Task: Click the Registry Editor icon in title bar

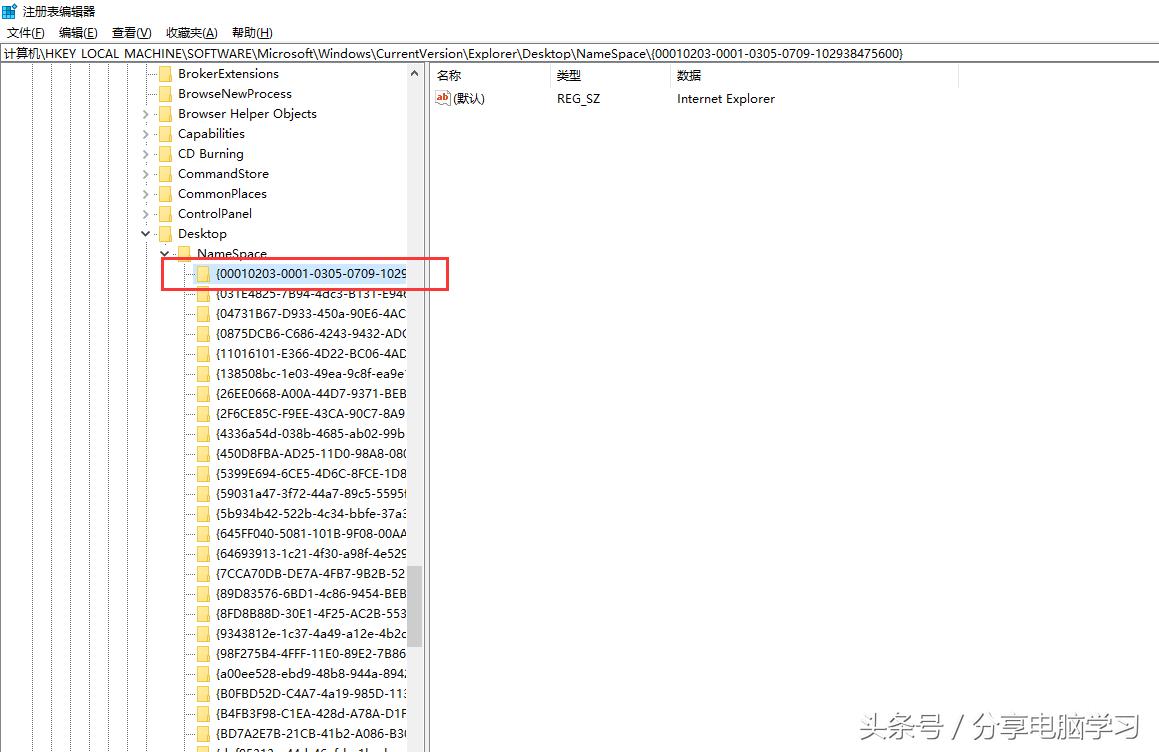Action: tap(10, 10)
